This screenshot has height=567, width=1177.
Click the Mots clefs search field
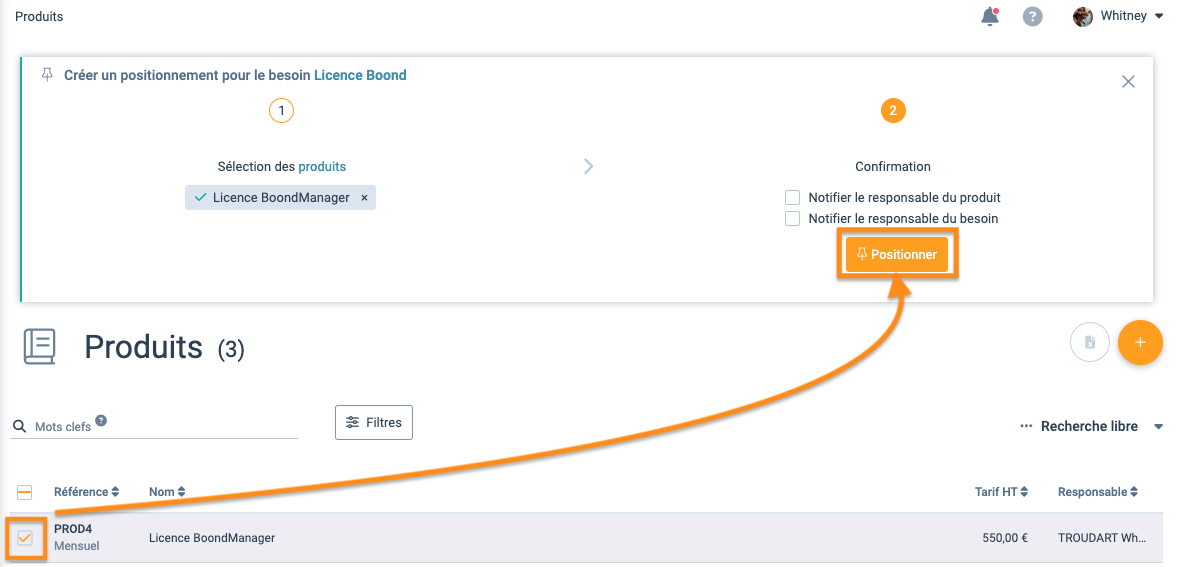[160, 427]
